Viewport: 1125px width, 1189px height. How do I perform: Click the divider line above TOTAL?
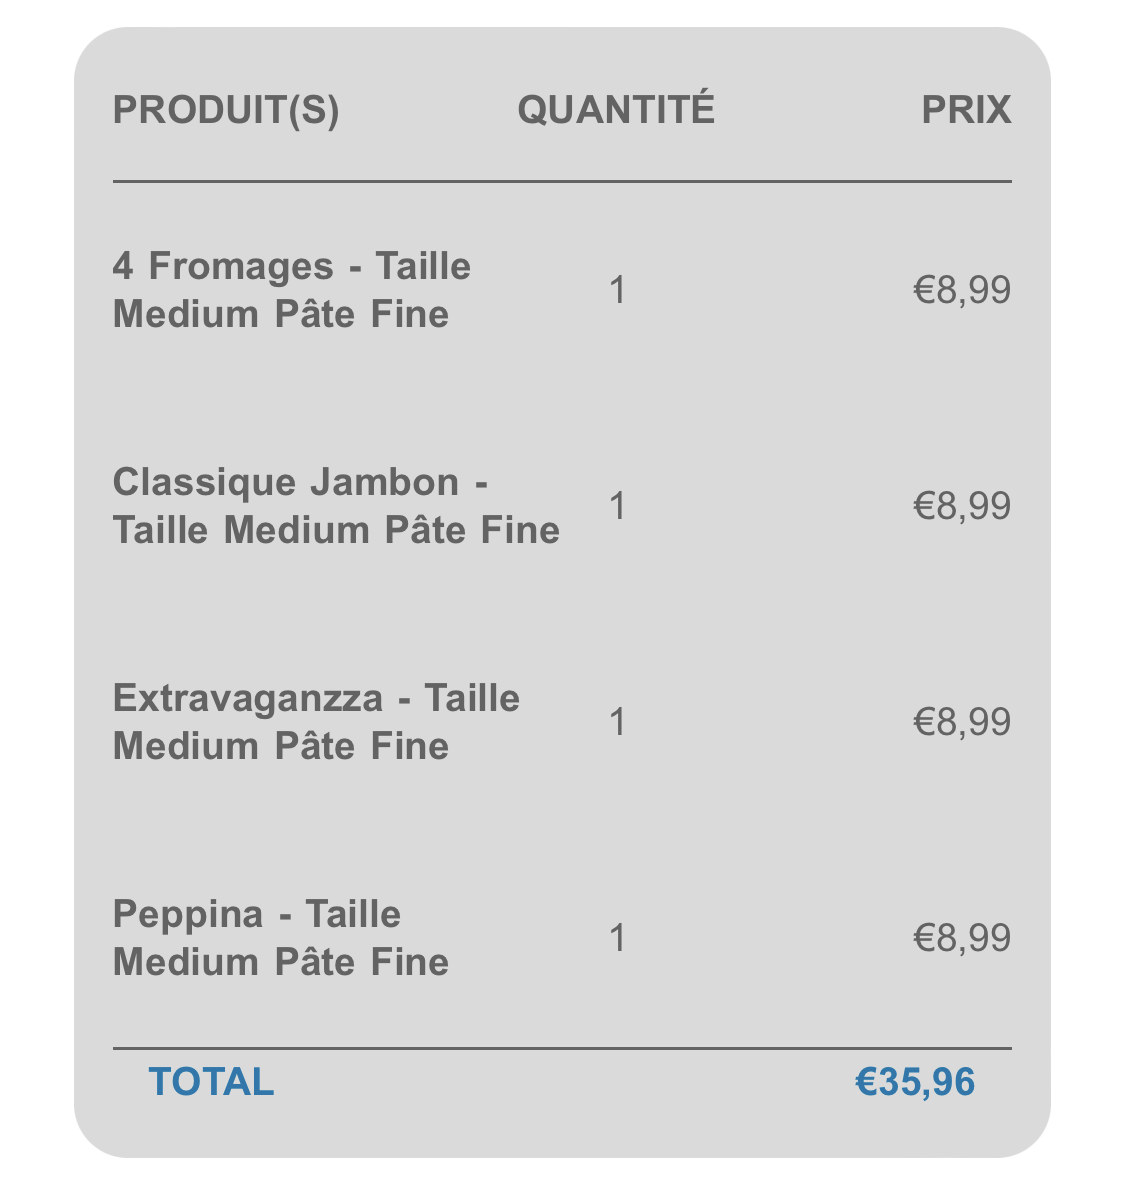[x=562, y=1049]
